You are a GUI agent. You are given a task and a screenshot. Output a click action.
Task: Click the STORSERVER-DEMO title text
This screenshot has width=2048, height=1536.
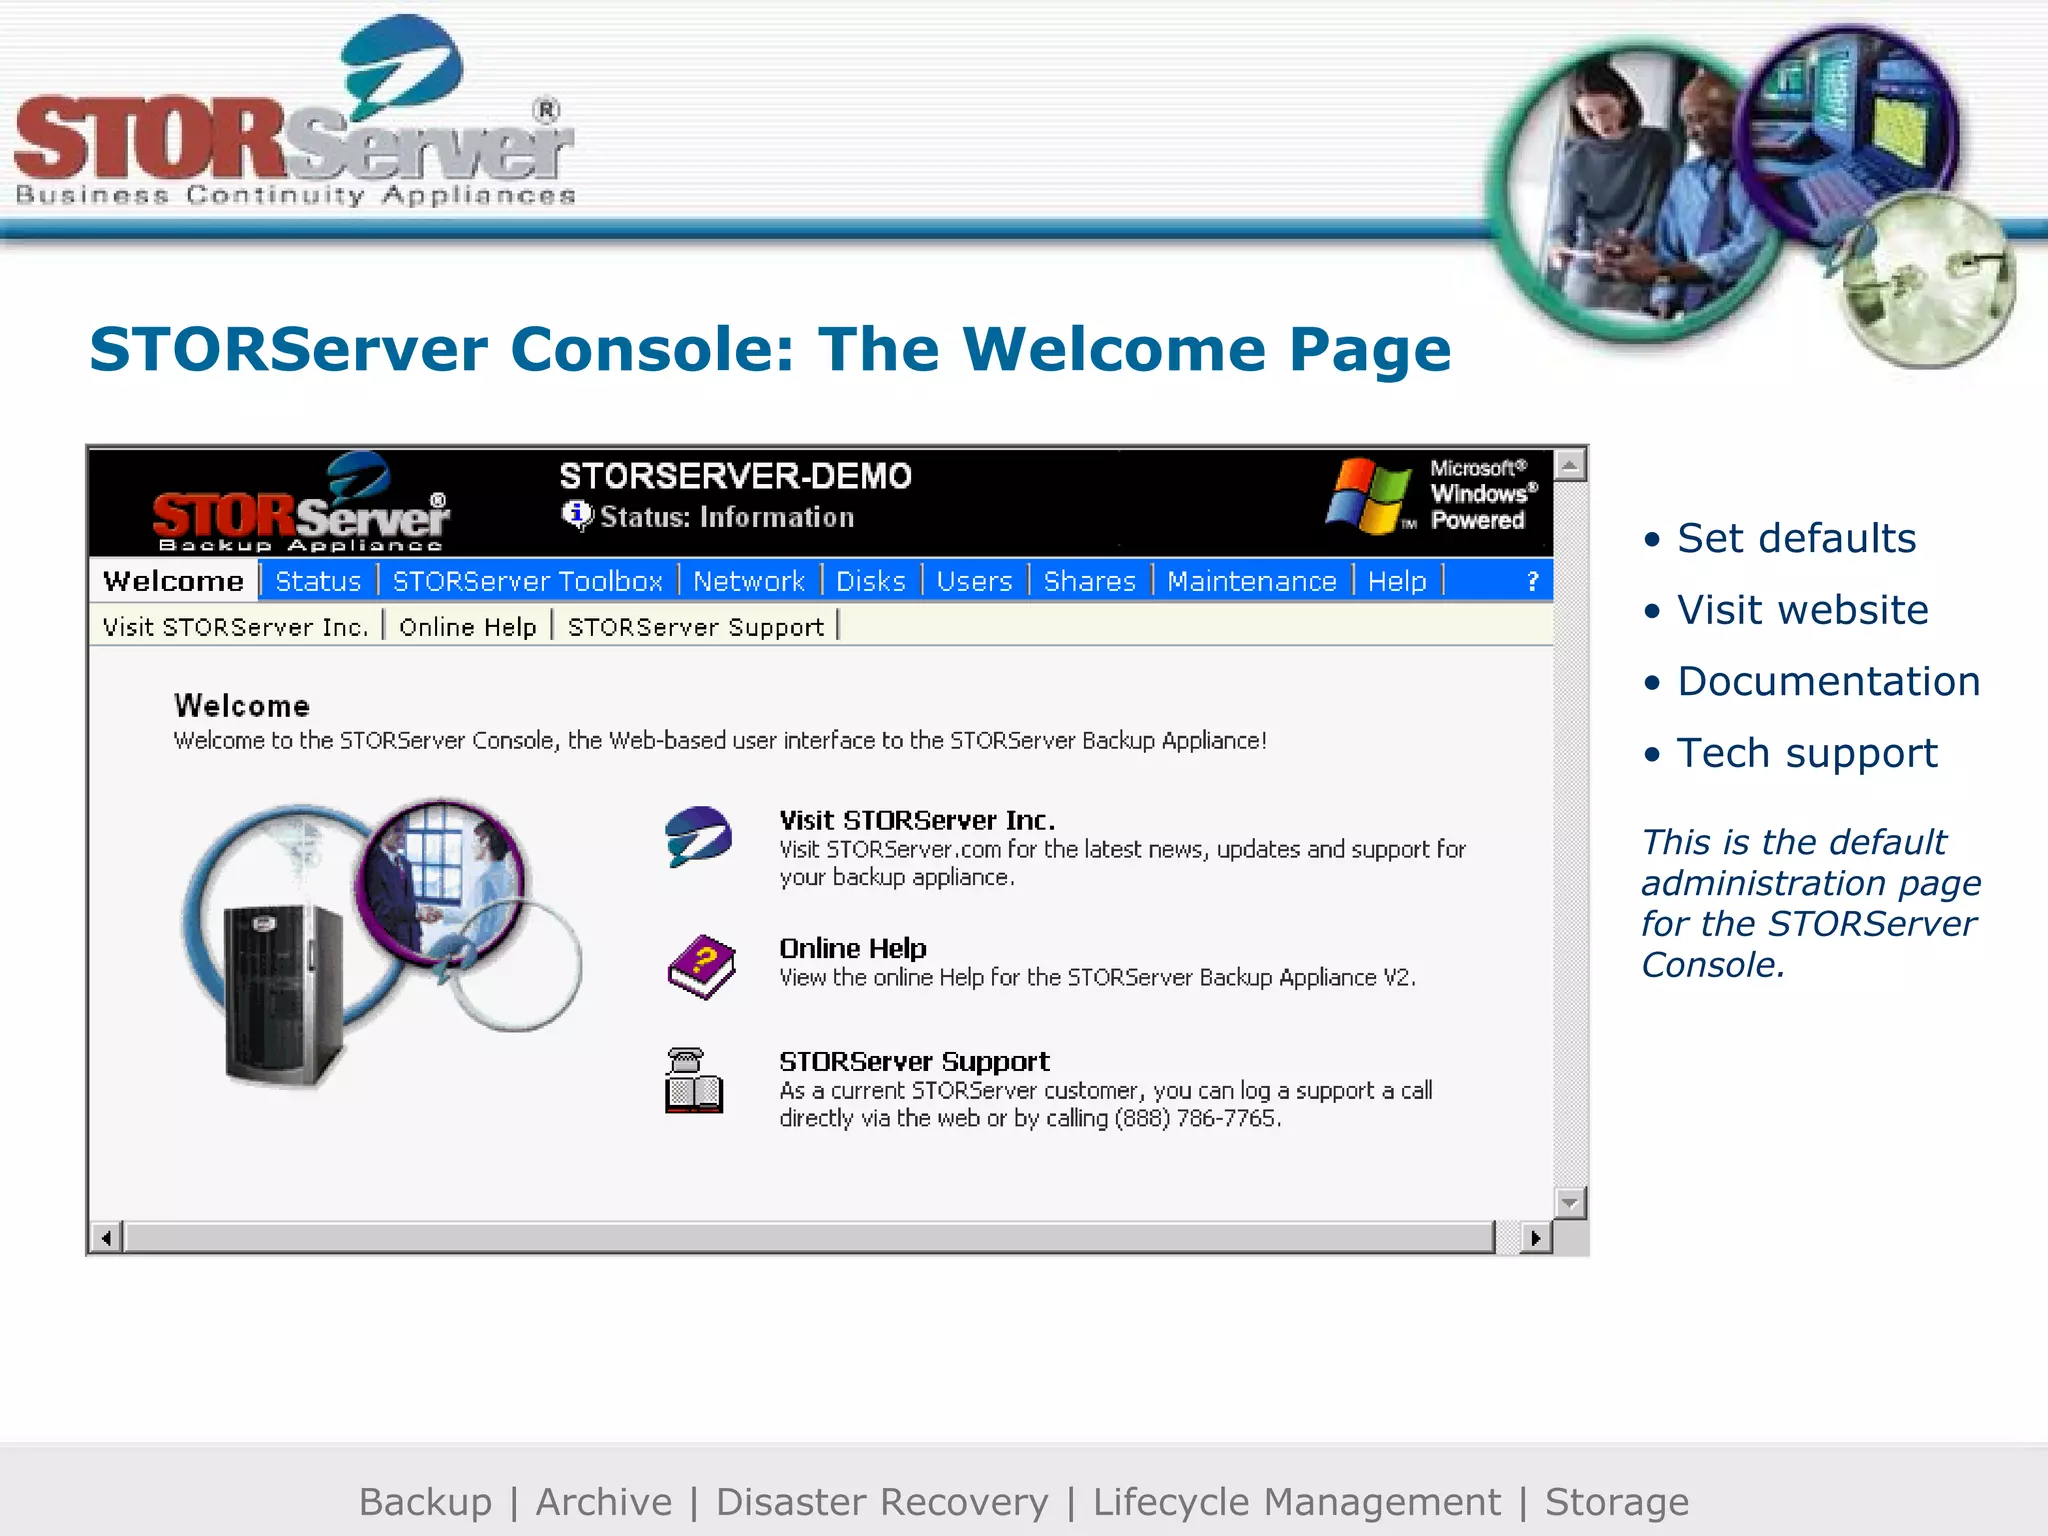(735, 476)
